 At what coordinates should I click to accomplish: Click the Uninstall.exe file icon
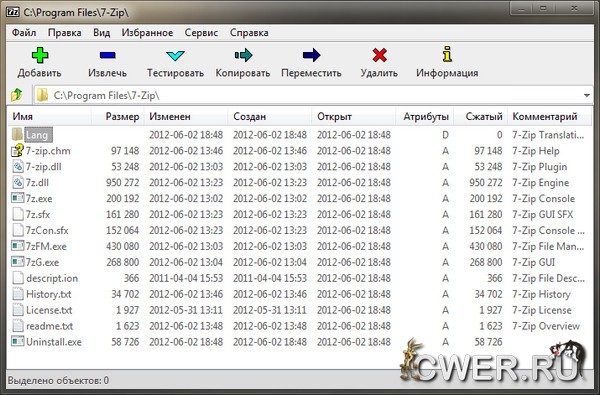pos(18,341)
